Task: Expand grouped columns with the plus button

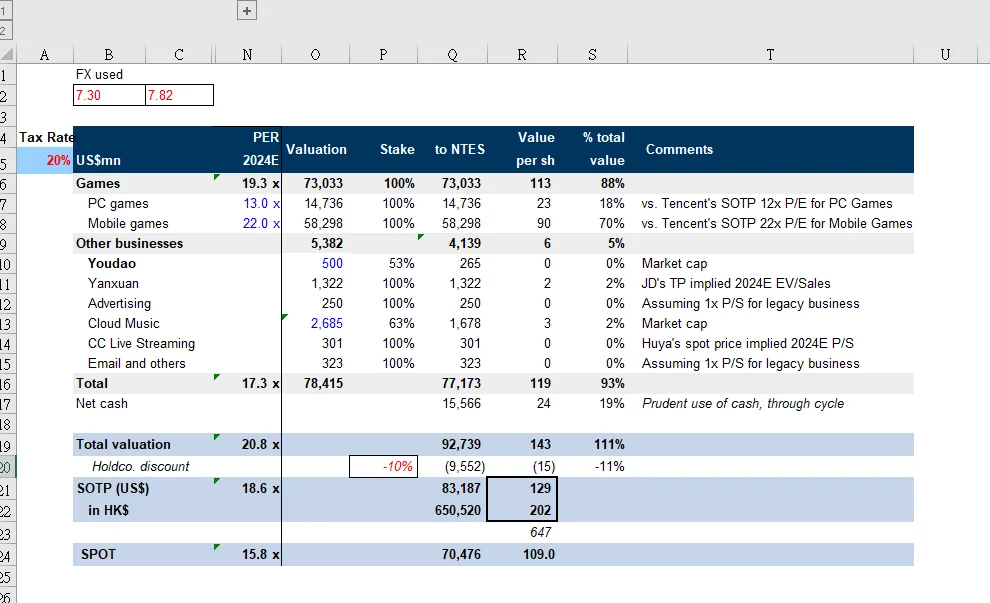Action: [x=247, y=11]
